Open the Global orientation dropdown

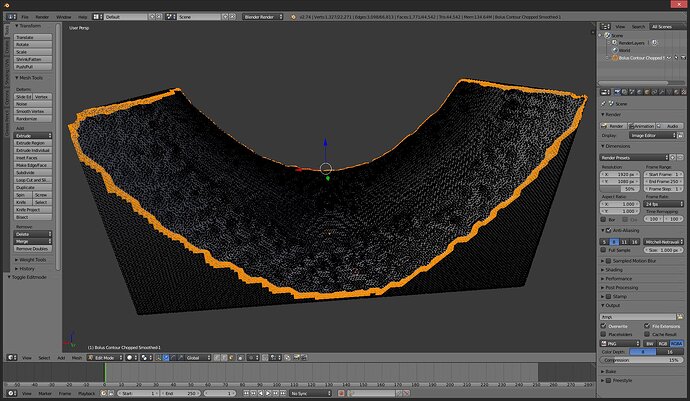point(198,357)
